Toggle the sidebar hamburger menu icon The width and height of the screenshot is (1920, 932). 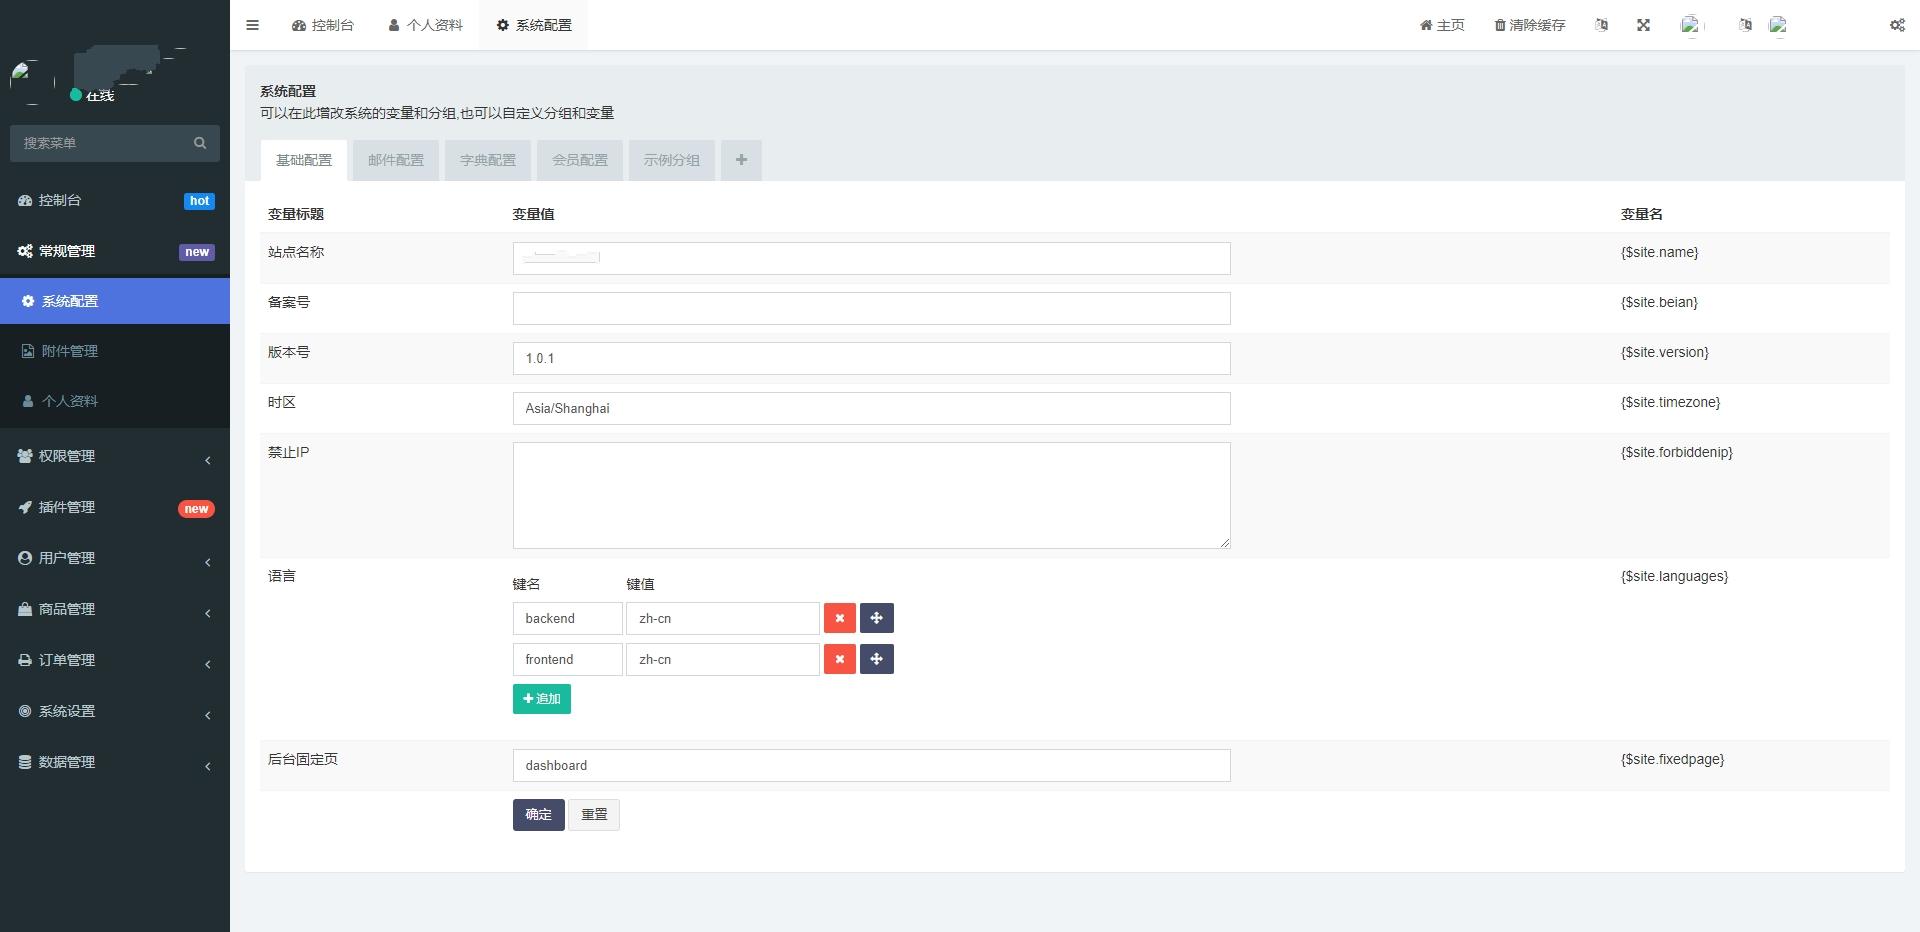click(252, 25)
